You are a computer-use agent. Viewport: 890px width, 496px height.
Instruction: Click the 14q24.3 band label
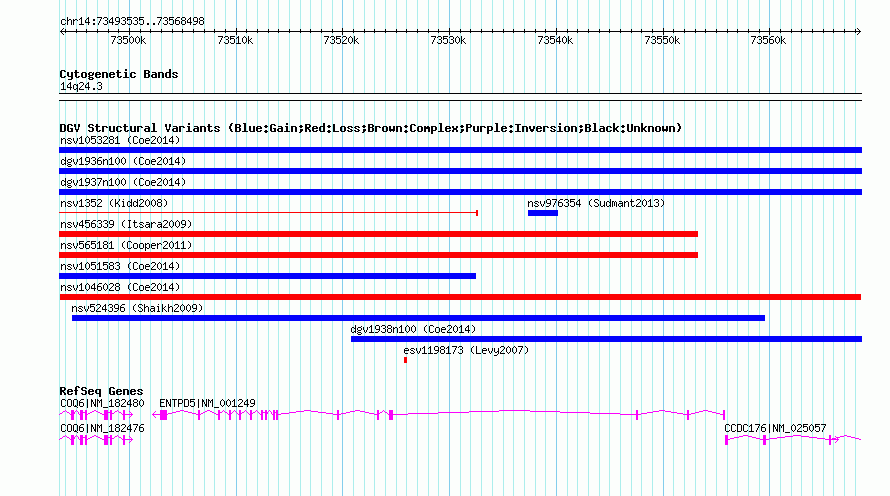(81, 86)
